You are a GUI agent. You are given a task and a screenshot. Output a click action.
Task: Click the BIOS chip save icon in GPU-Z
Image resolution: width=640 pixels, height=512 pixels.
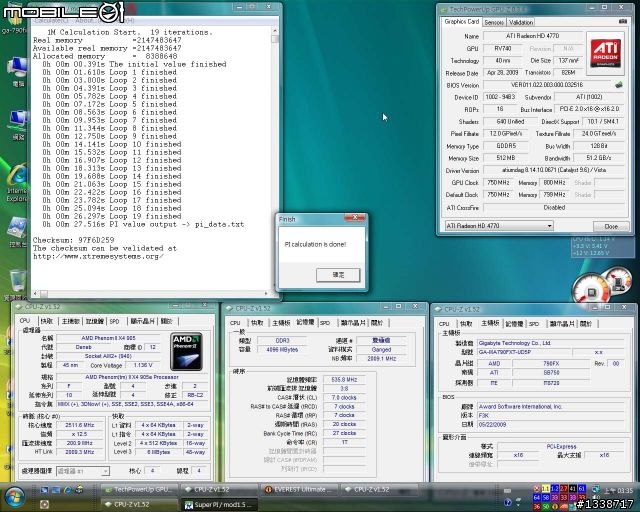coord(619,85)
